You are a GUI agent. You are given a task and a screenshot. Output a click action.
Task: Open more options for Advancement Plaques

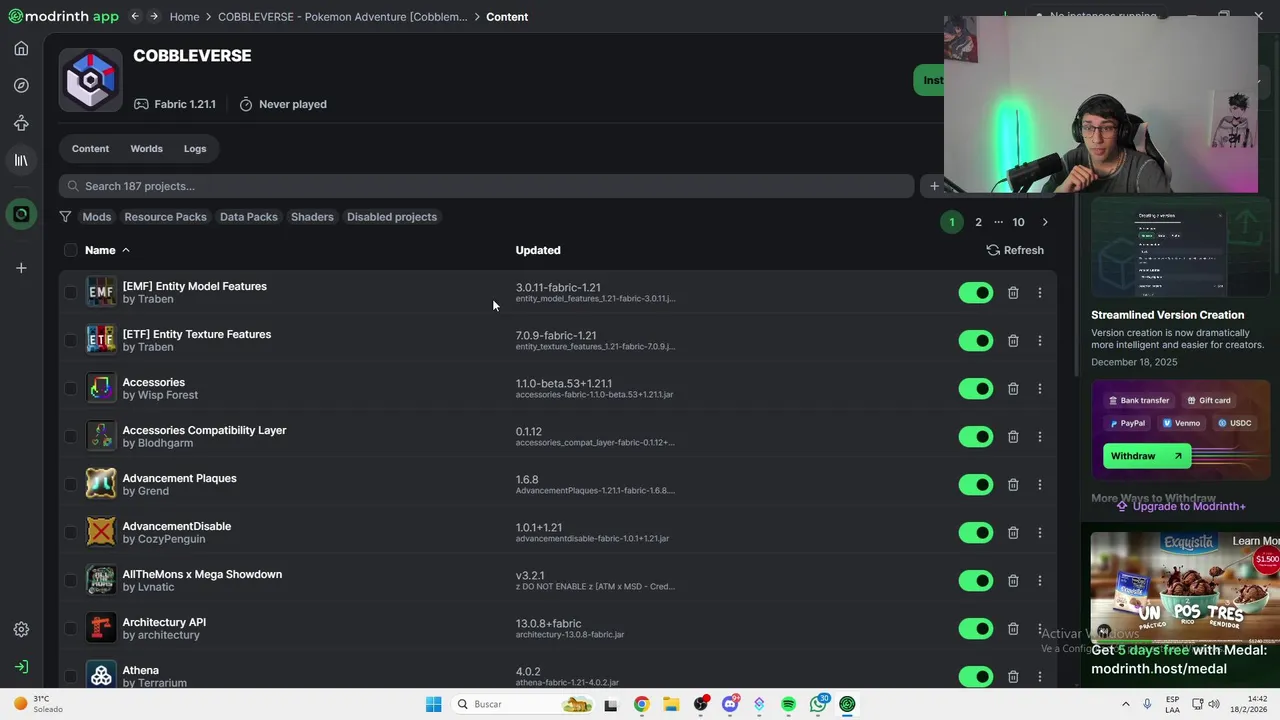coord(1039,484)
